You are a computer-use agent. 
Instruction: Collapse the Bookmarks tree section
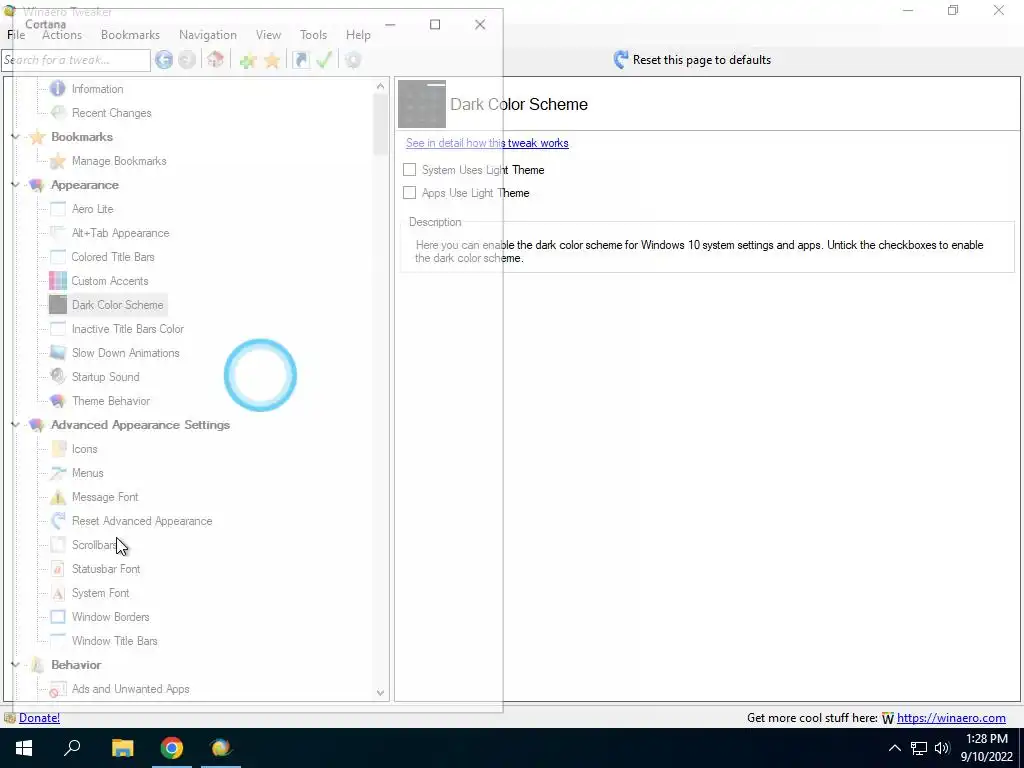pyautogui.click(x=15, y=136)
